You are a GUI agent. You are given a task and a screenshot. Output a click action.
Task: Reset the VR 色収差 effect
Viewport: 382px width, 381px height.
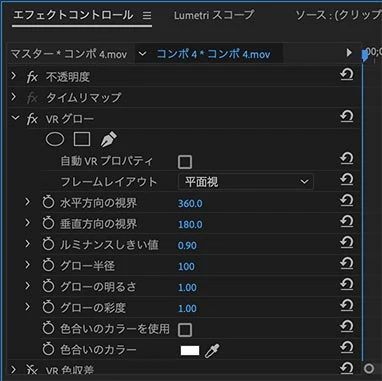[347, 368]
